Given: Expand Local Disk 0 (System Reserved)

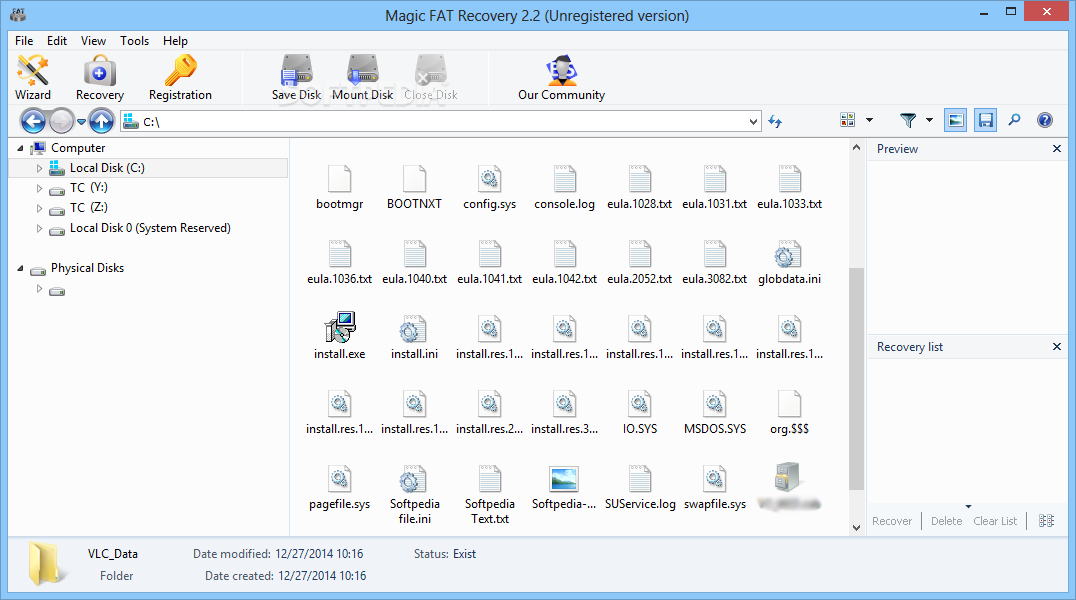Looking at the screenshot, I should [x=39, y=229].
